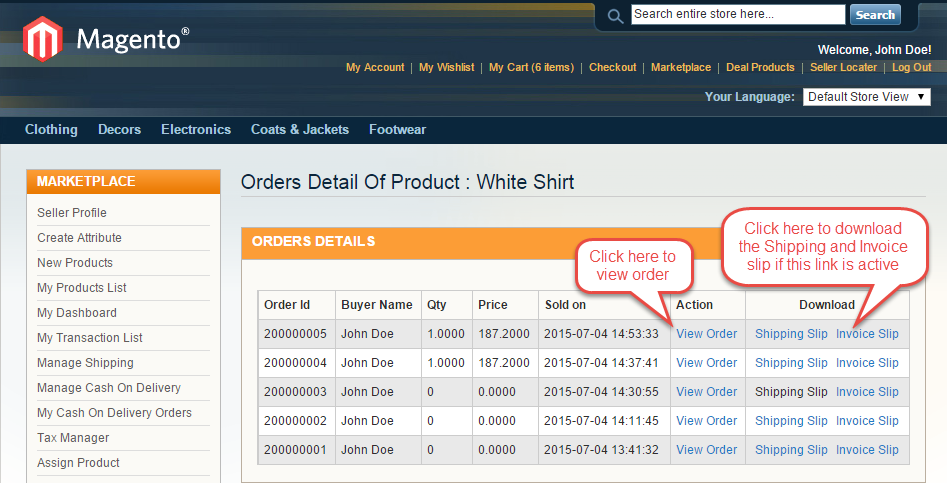Download Invoice Slip for order 200000003
Screen dimensions: 947x483
867,392
